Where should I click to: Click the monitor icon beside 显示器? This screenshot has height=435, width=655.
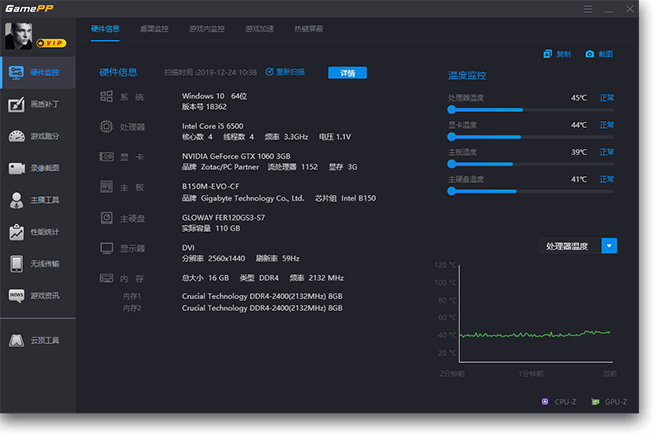(107, 248)
